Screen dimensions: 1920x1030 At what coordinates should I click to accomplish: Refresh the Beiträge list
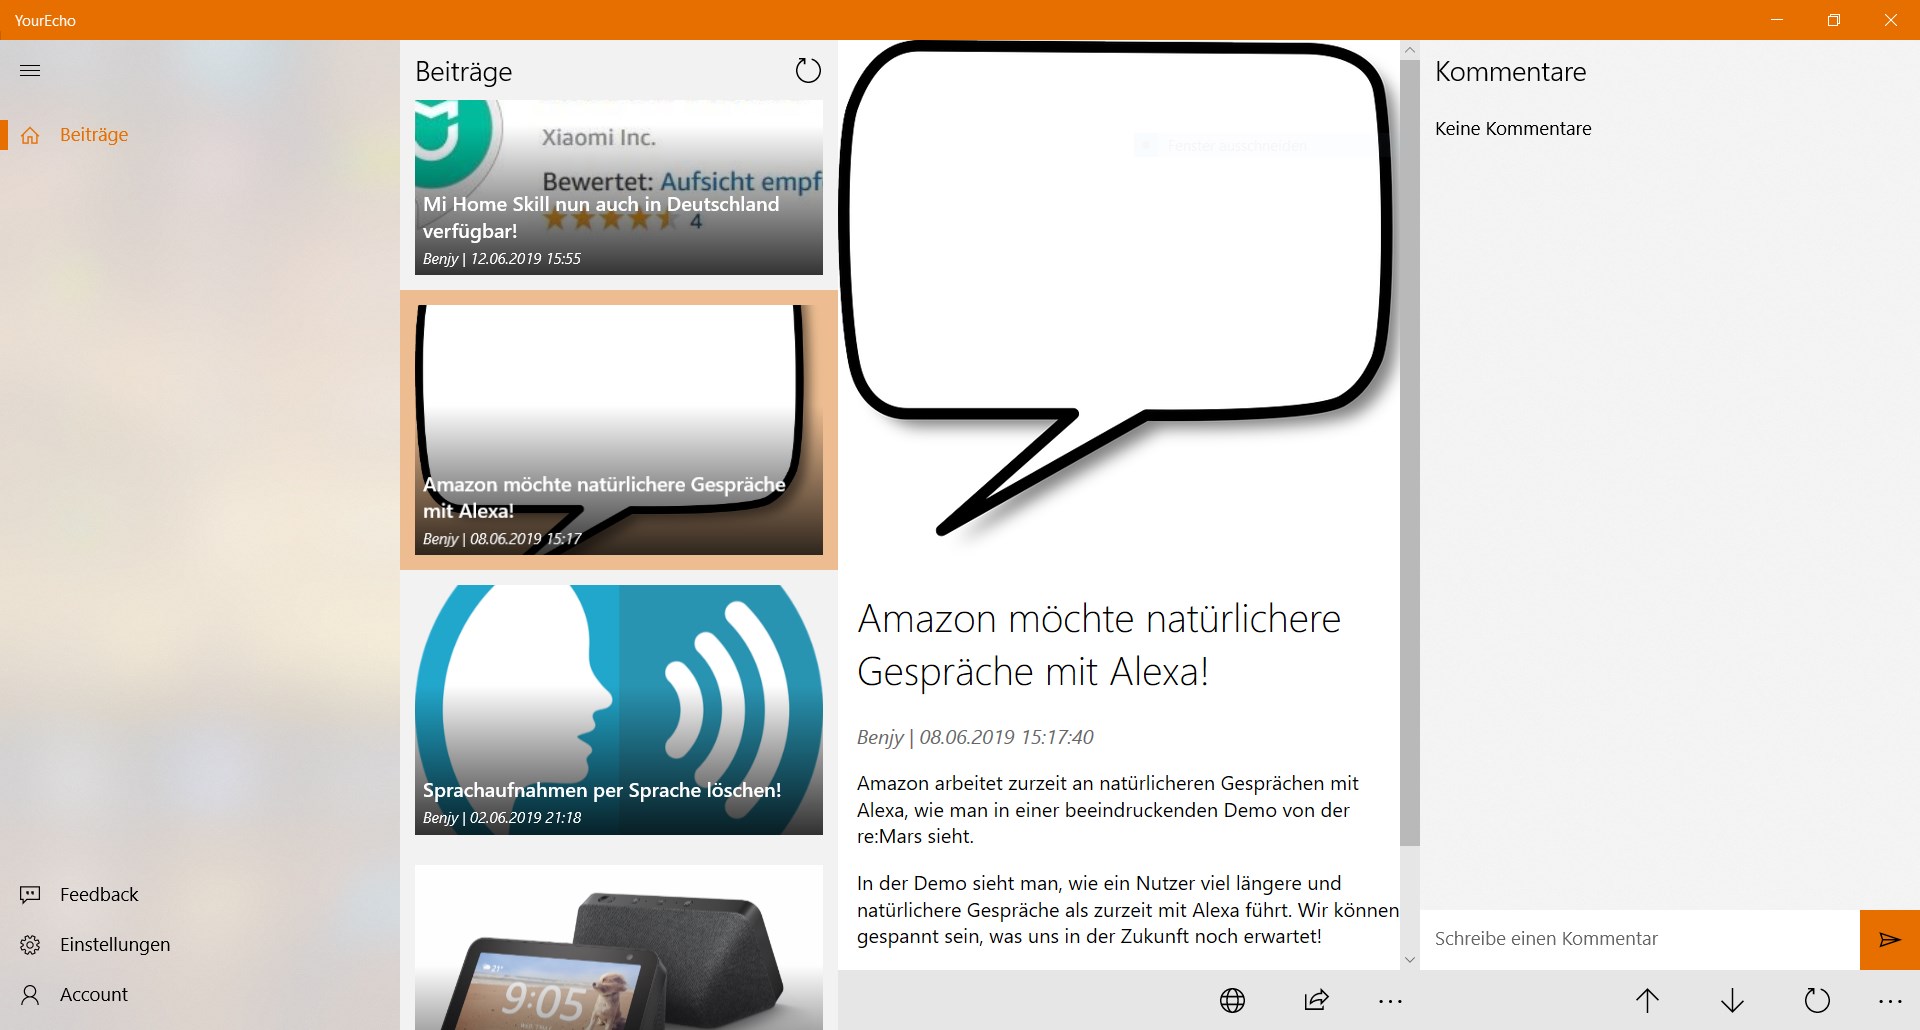[x=808, y=71]
